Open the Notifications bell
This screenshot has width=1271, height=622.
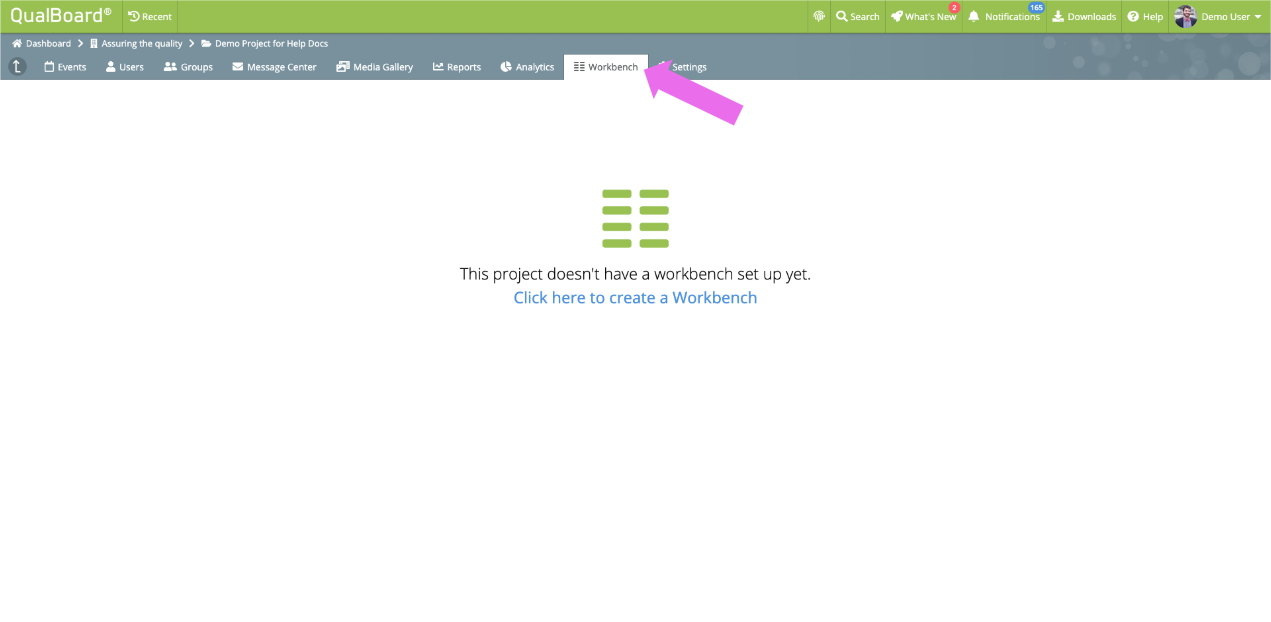click(x=1004, y=16)
